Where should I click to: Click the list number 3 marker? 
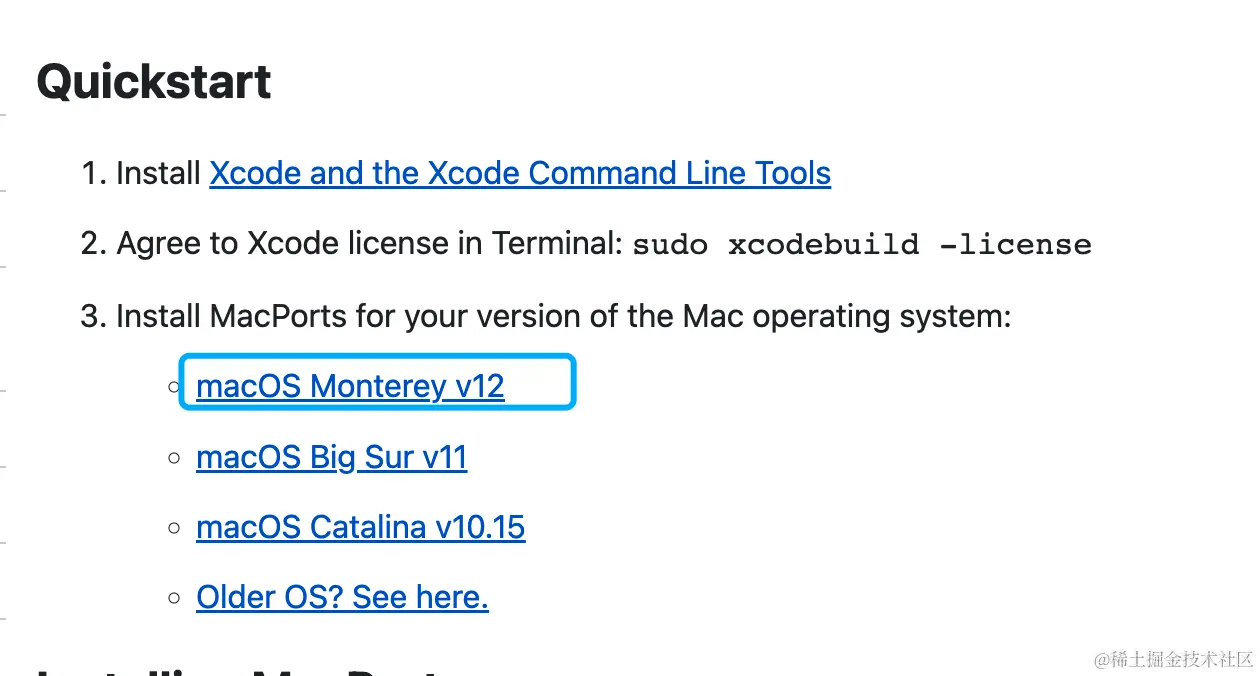(x=93, y=316)
